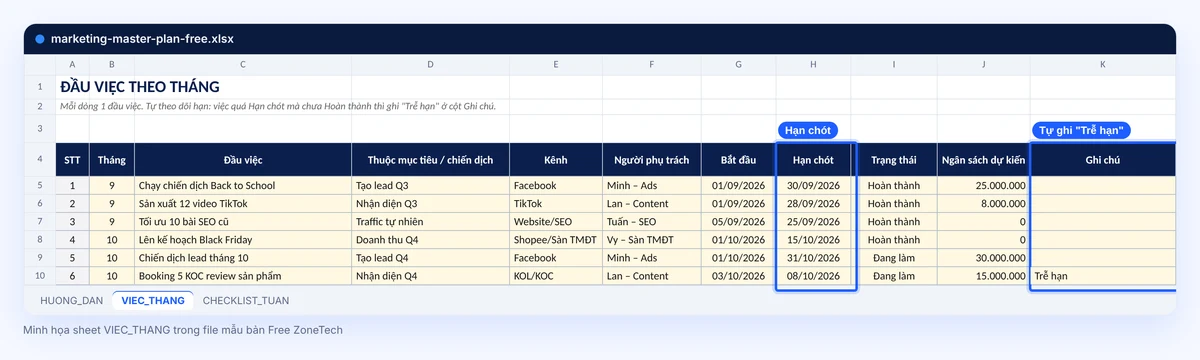Image resolution: width=1200 pixels, height=360 pixels.
Task: Click 'Lan – Content' in the KOC booking row
Action: point(651,275)
